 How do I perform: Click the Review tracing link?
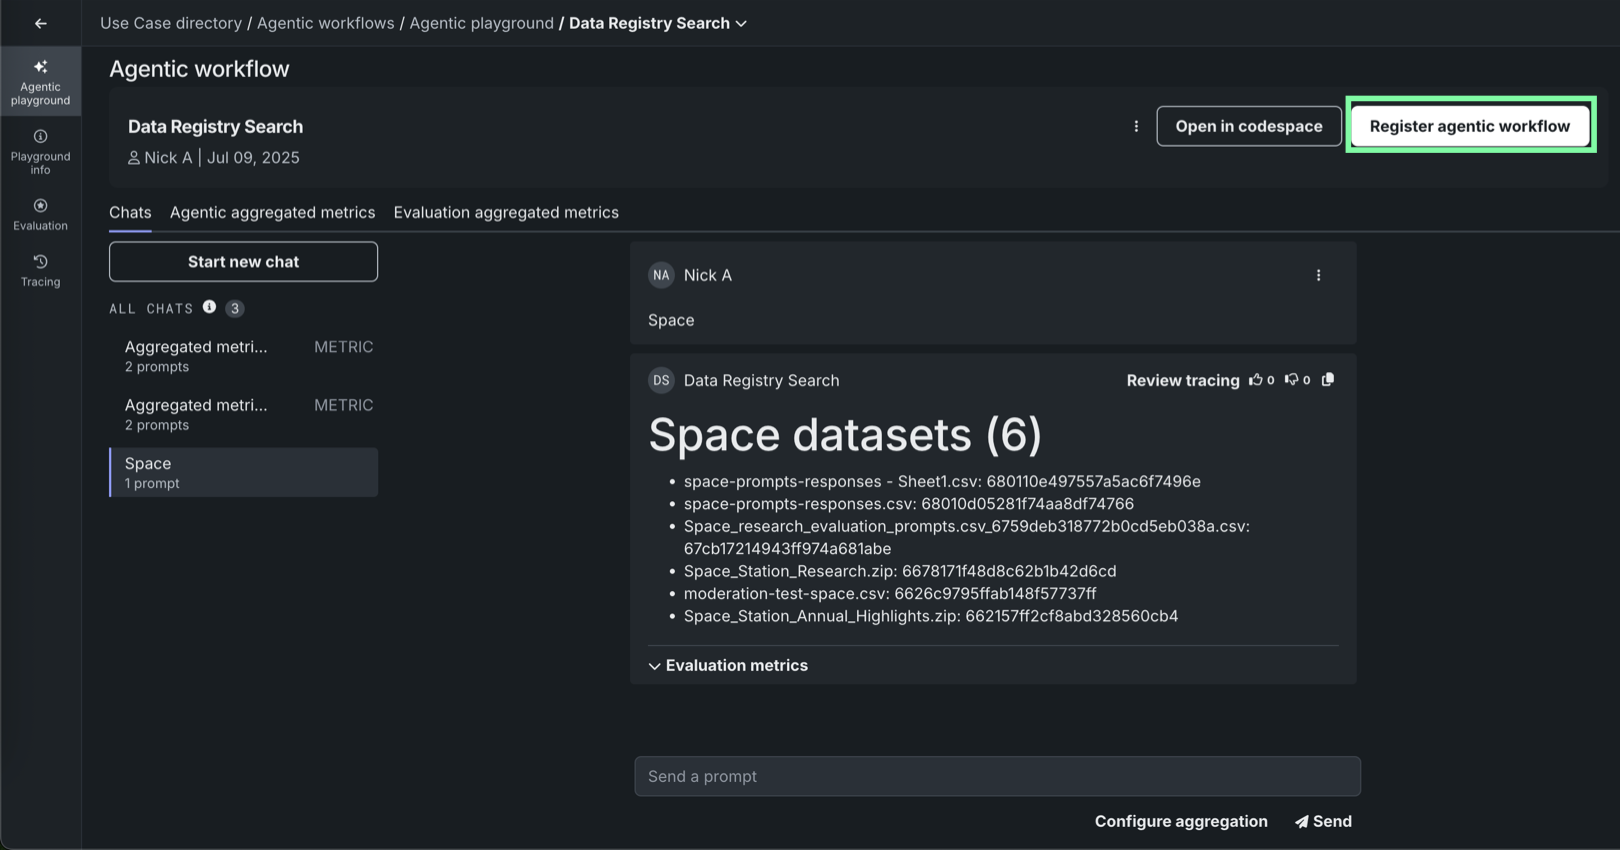[x=1182, y=380]
